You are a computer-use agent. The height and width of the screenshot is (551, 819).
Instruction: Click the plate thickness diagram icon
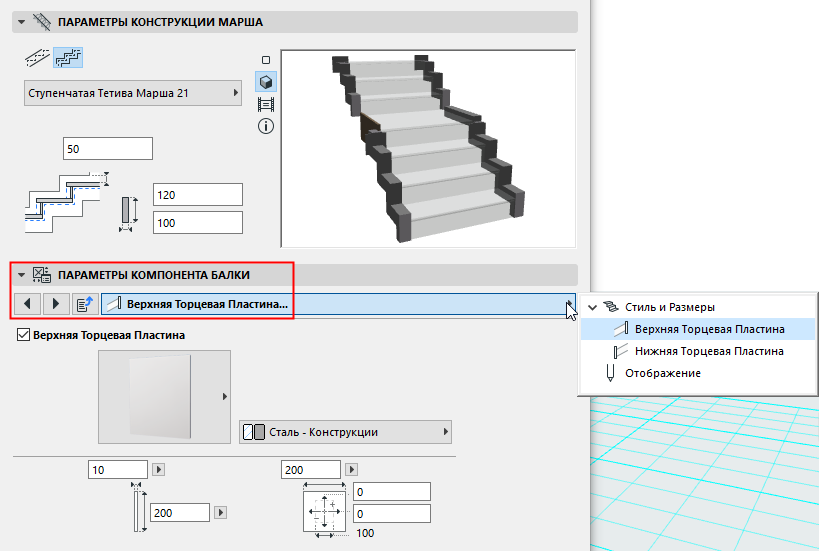coord(139,507)
